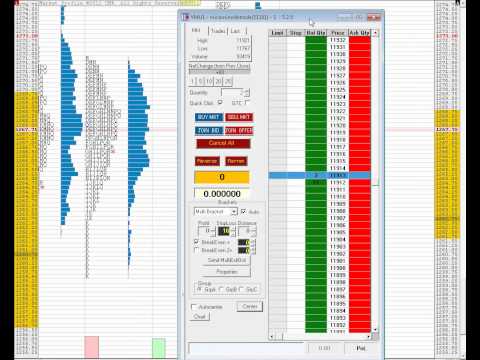Viewport: 480px width, 360px height.
Task: Toggle the GTC checkbox
Action: click(246, 102)
